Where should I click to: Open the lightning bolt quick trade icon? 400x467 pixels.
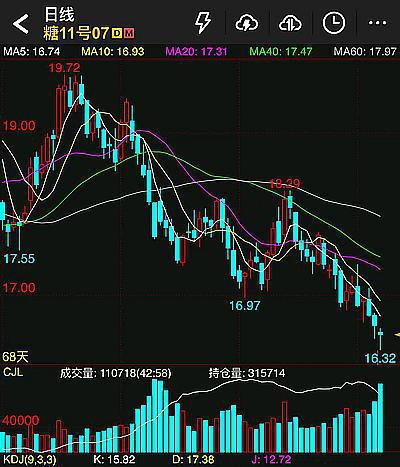click(x=203, y=23)
